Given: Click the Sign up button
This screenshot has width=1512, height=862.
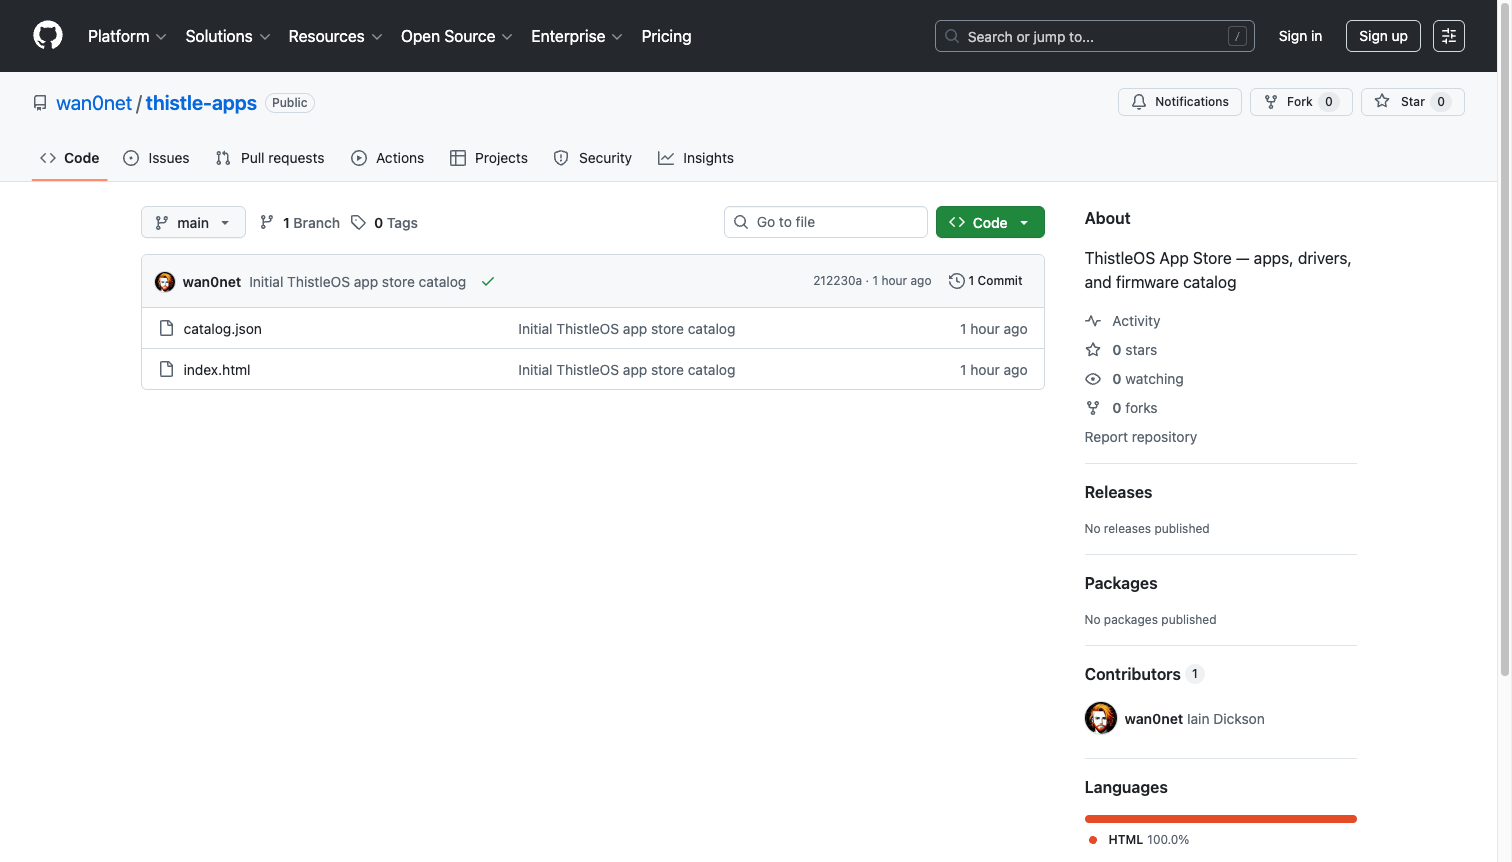Looking at the screenshot, I should 1382,36.
